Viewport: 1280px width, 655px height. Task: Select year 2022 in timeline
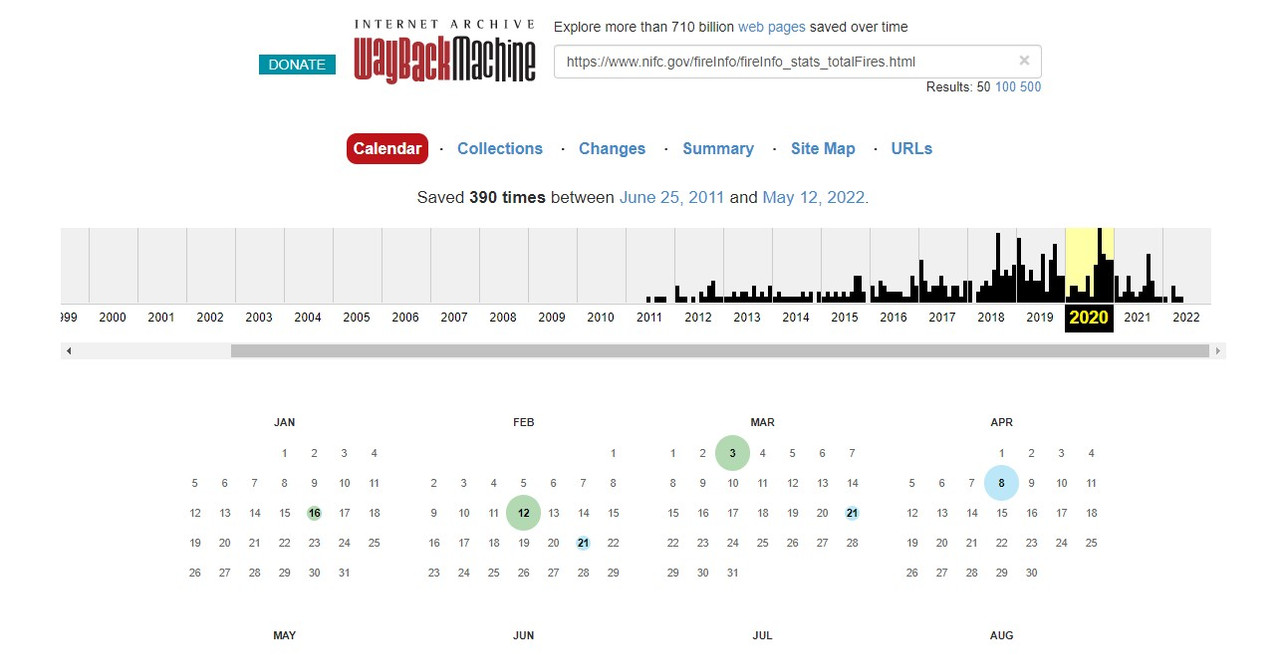coord(1186,317)
